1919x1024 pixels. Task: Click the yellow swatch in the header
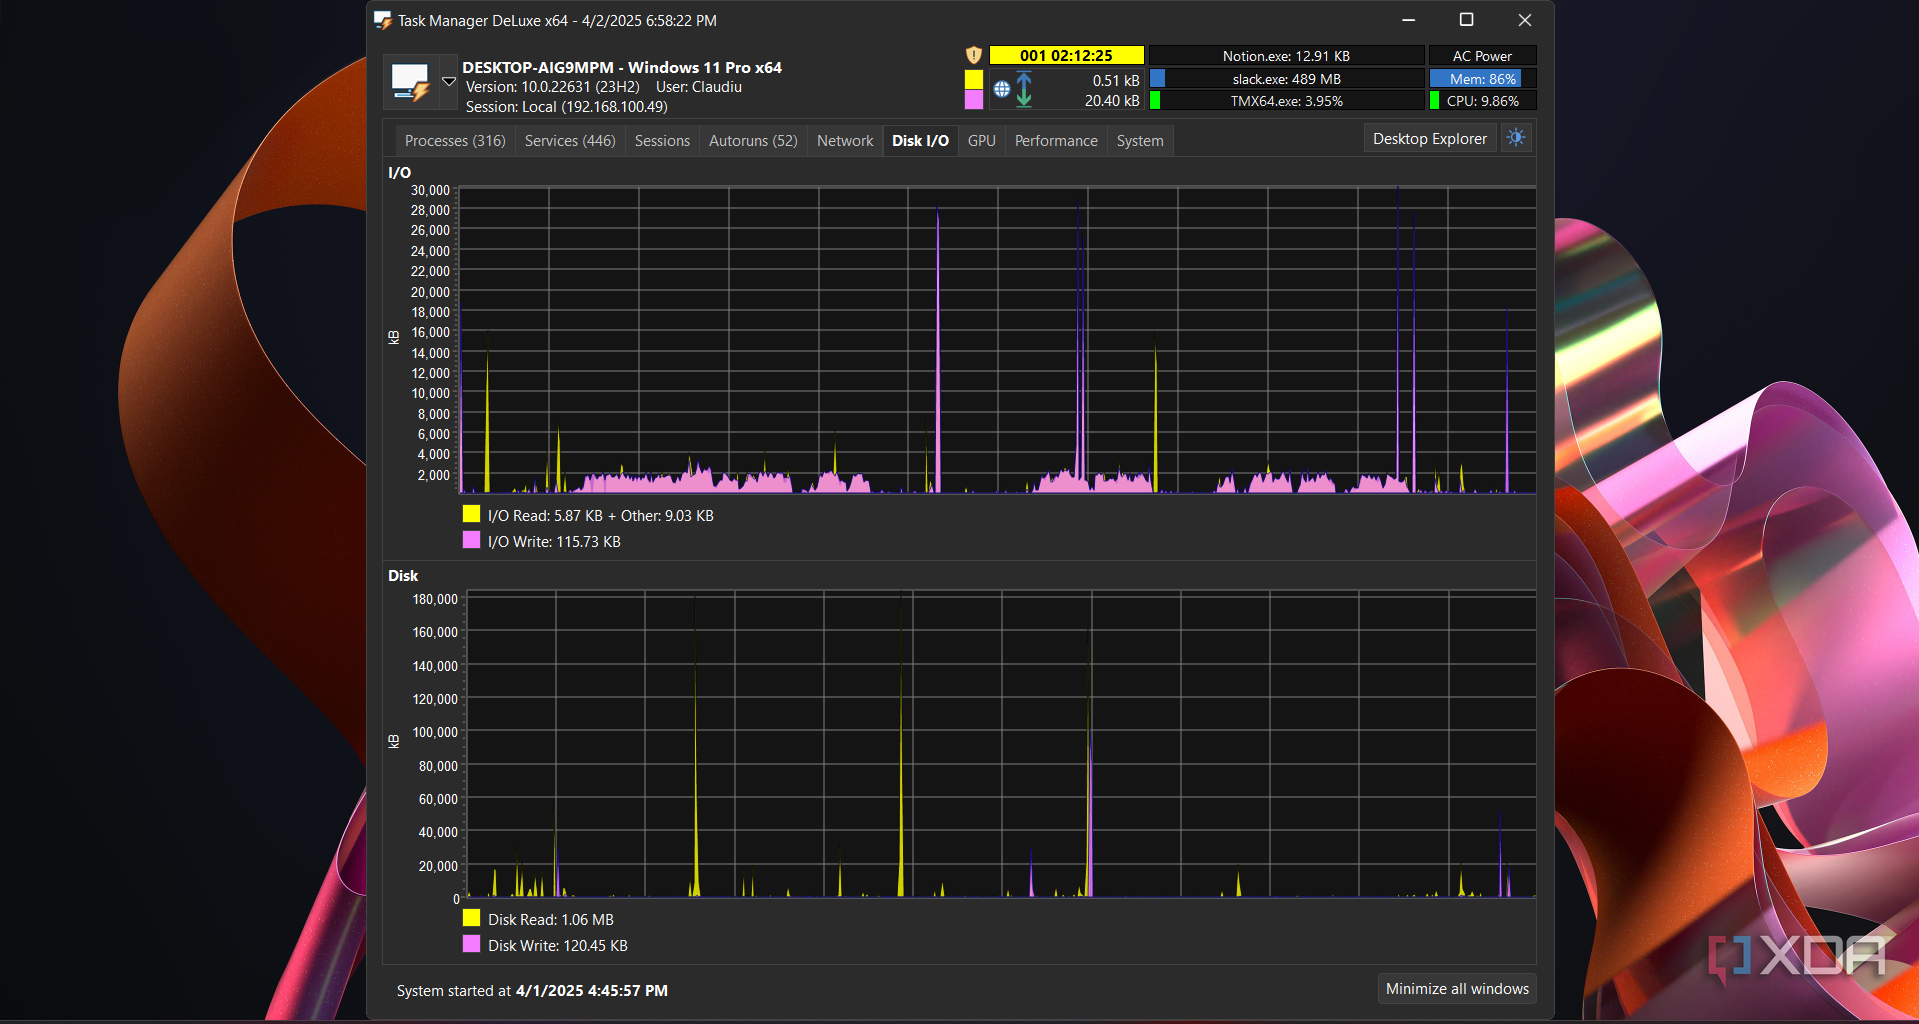[x=974, y=78]
